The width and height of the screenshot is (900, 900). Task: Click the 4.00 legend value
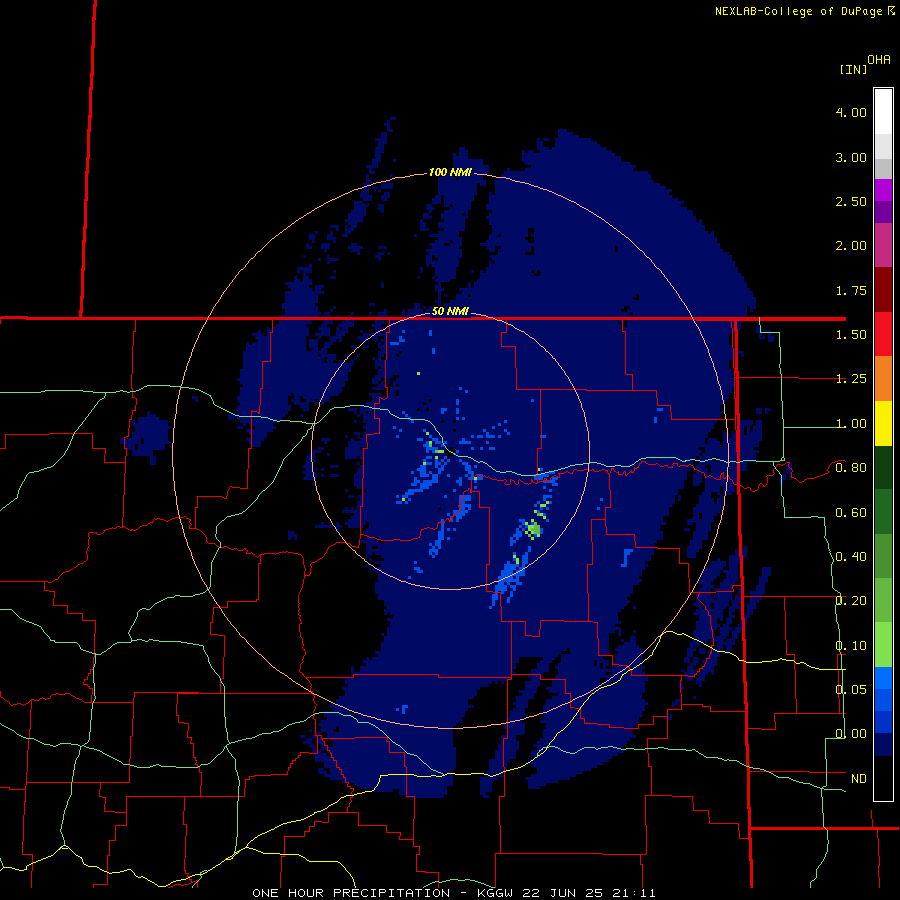click(x=851, y=112)
